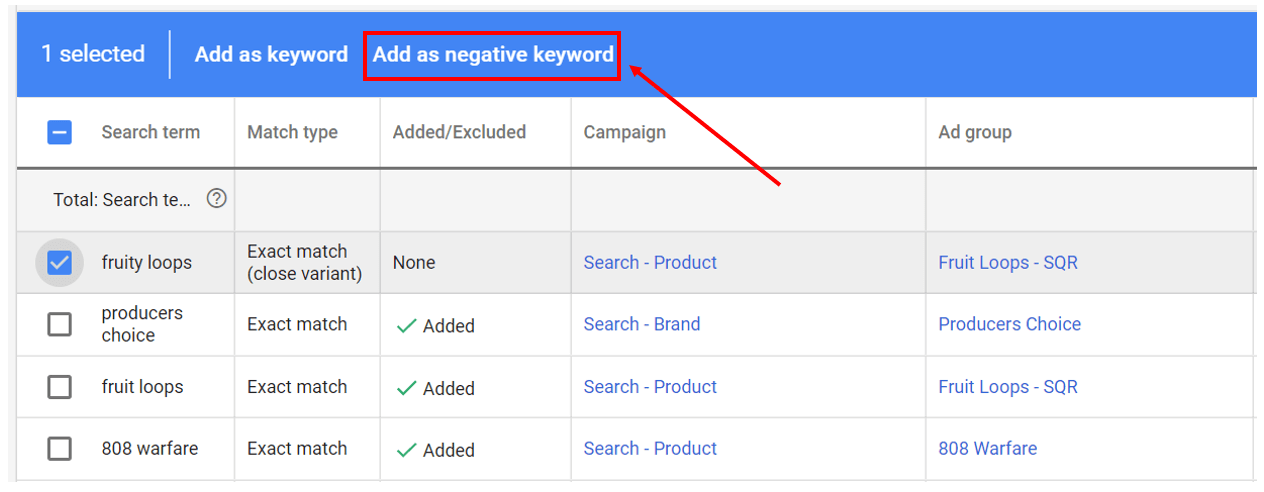Open Fruit Loops - SQR ad group for fruity loops
The height and width of the screenshot is (492, 1264).
1007,263
